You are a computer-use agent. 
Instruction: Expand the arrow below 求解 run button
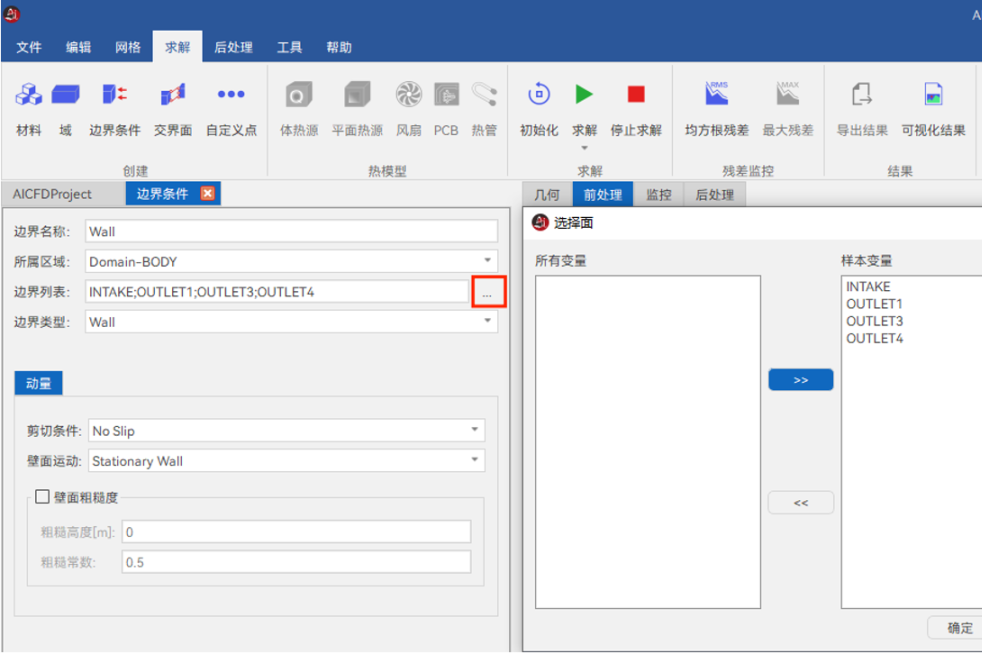[584, 148]
